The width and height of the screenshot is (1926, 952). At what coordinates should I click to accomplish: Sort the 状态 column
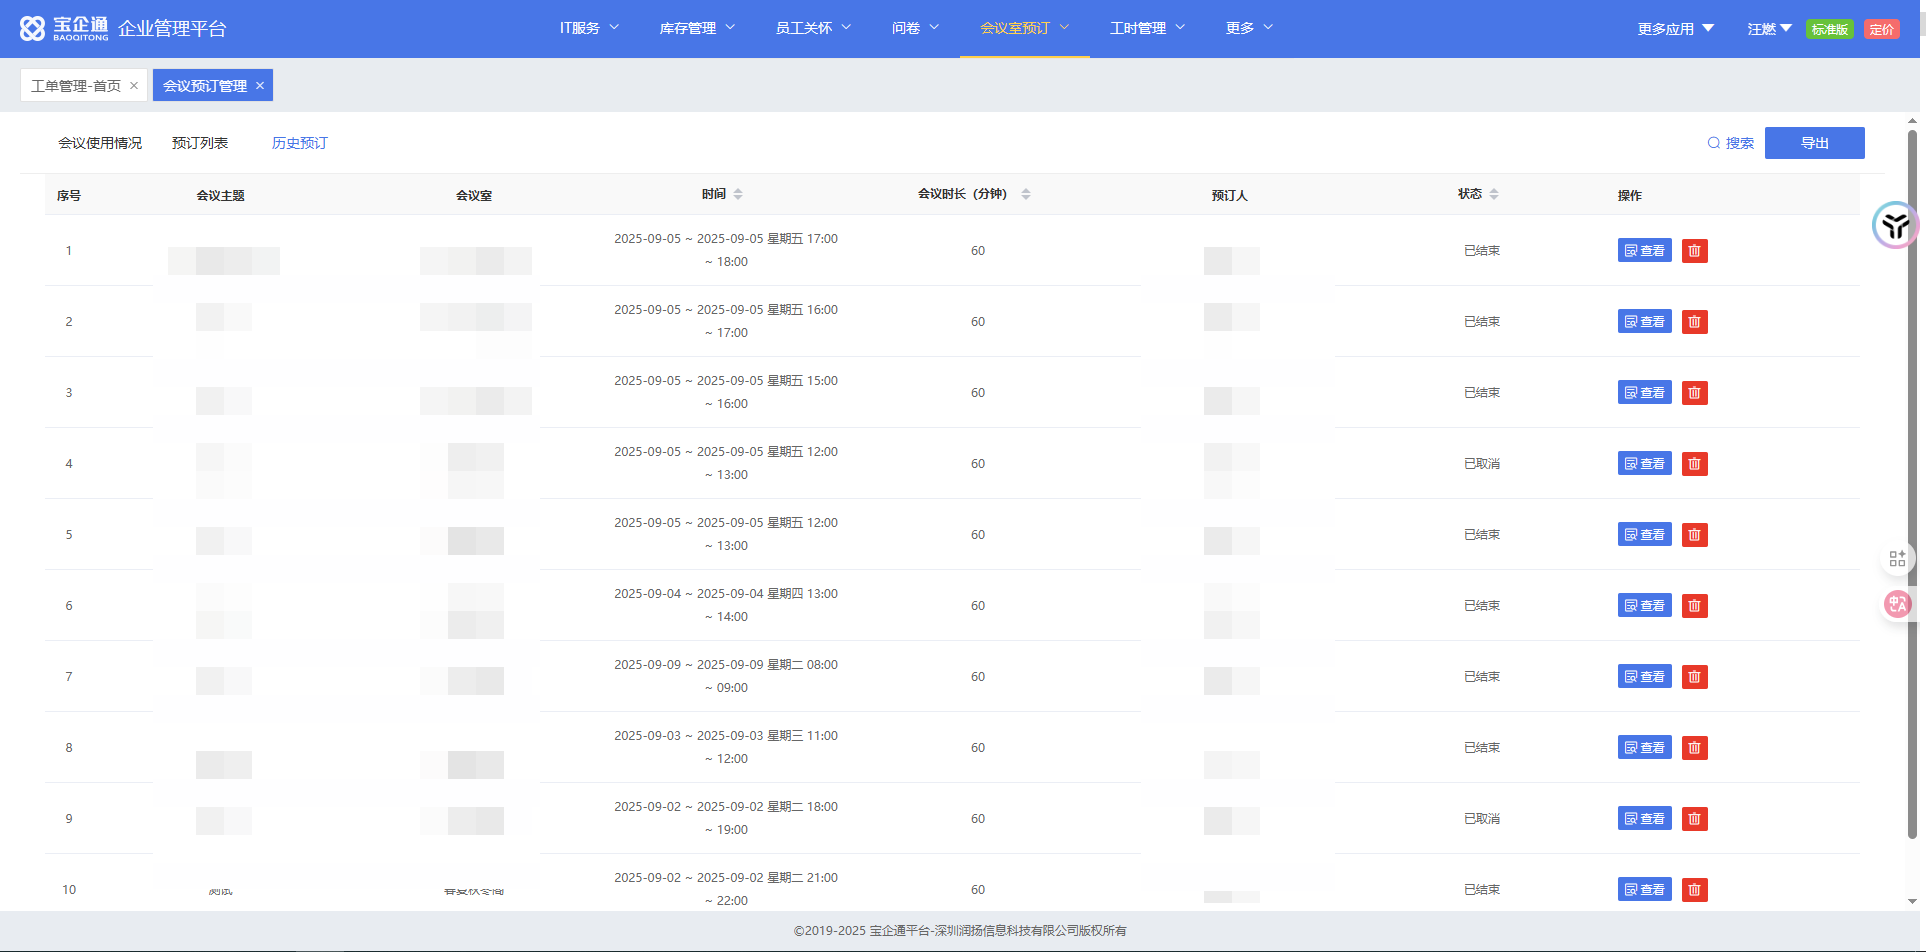tap(1494, 194)
